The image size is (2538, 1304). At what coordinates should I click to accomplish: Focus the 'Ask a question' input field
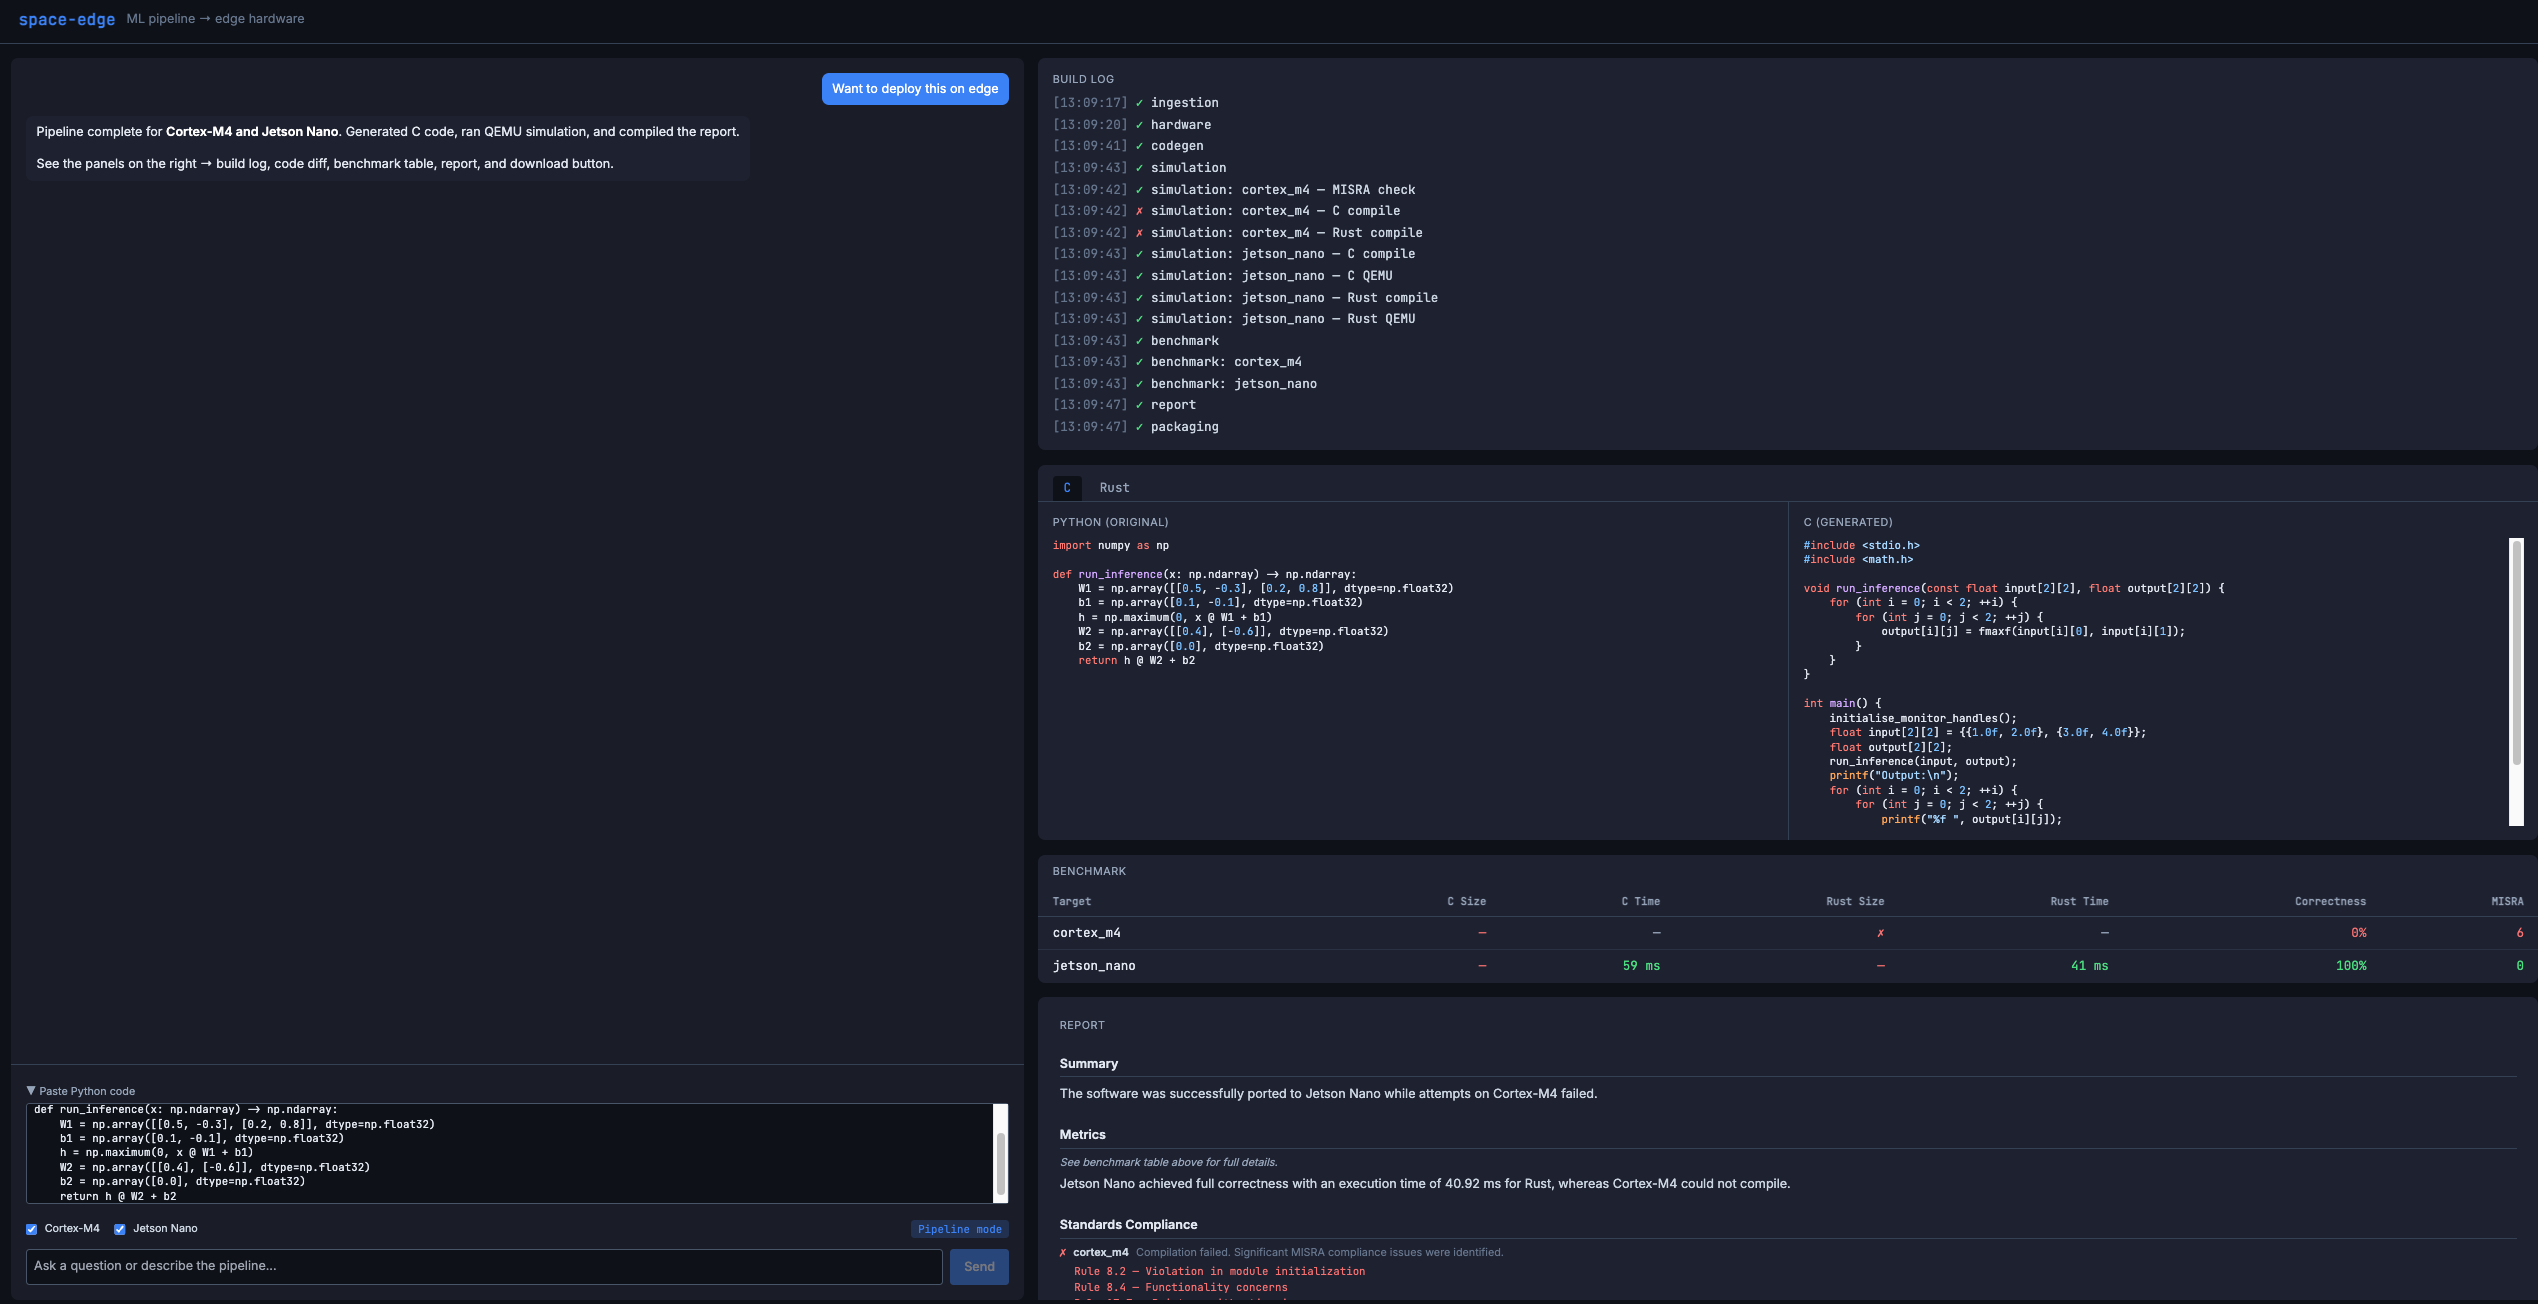click(x=484, y=1266)
